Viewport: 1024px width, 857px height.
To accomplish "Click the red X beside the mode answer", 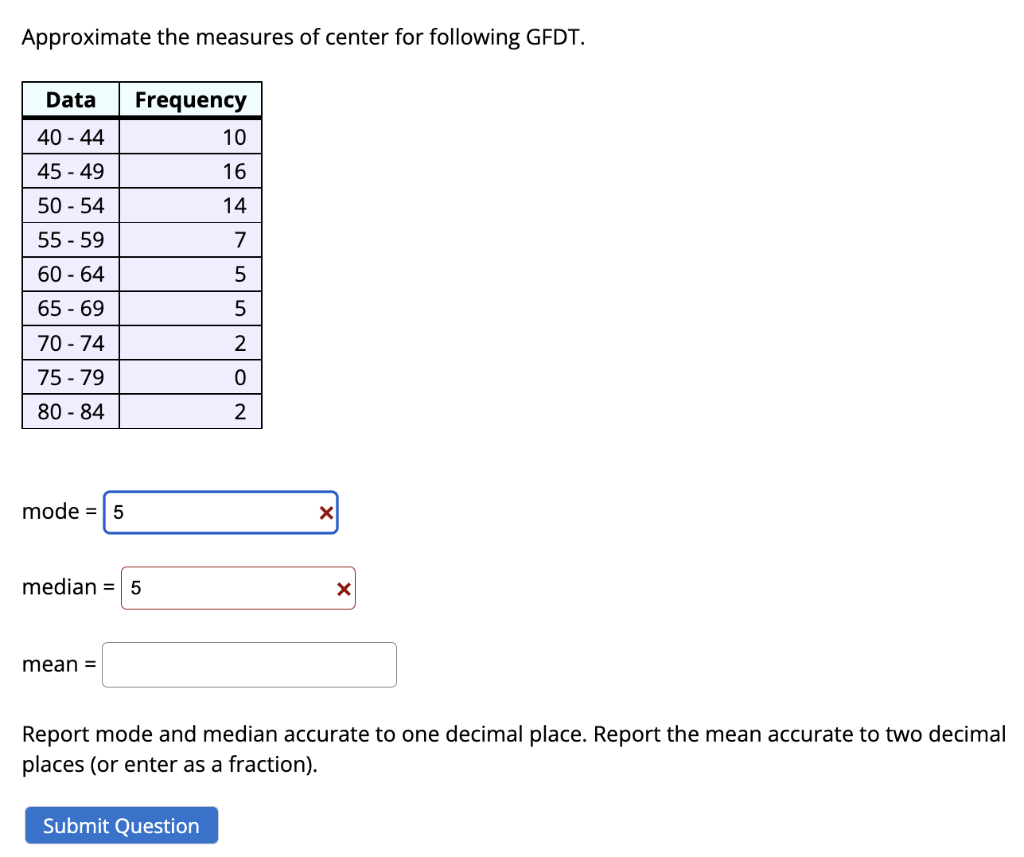I will coord(325,512).
